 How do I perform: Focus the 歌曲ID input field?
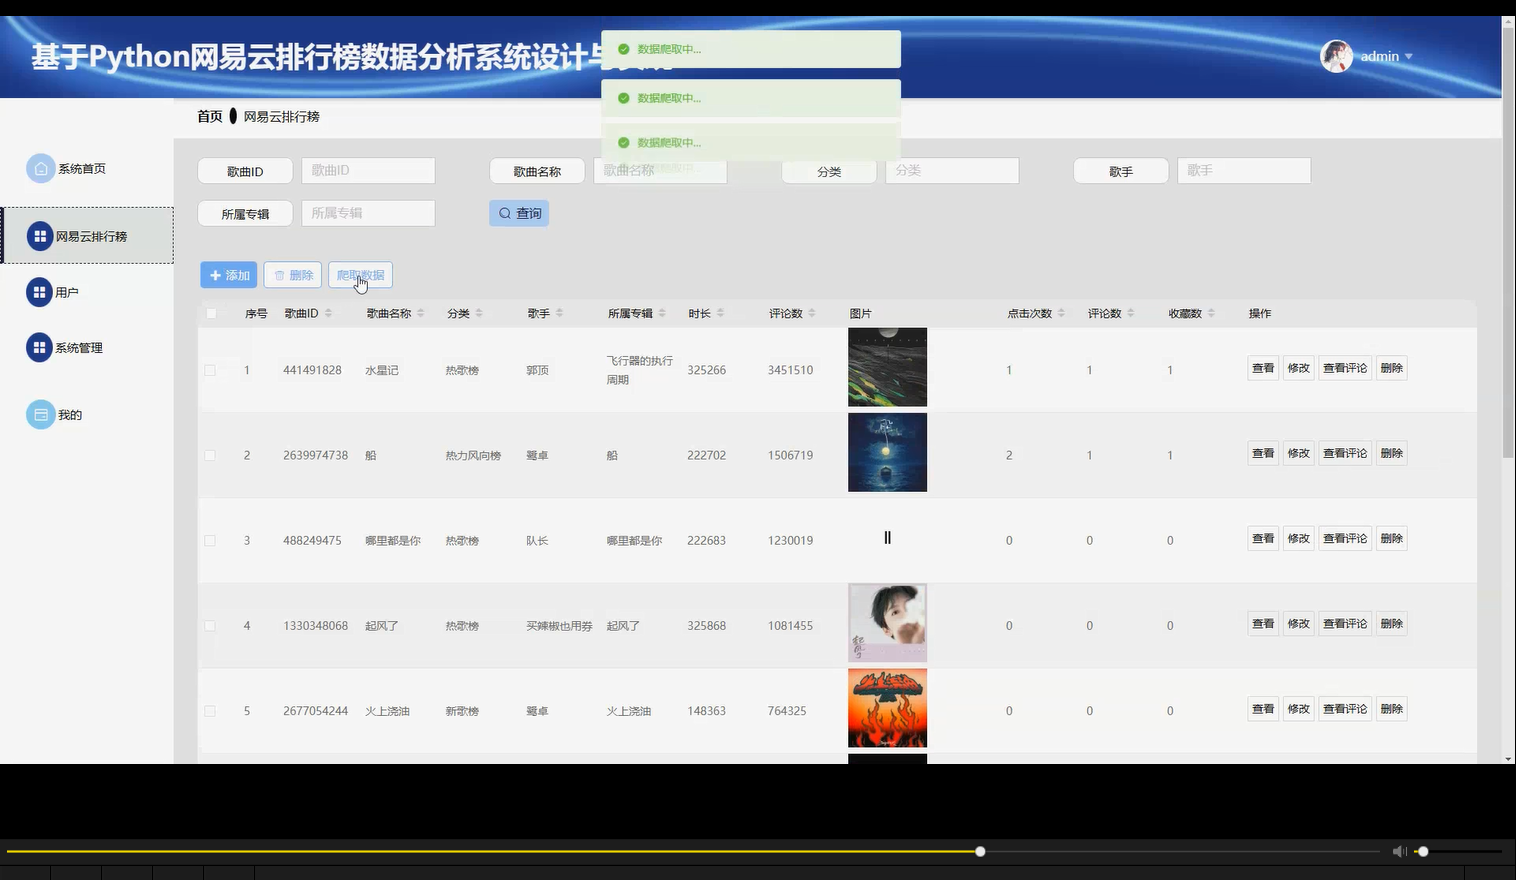tap(368, 171)
